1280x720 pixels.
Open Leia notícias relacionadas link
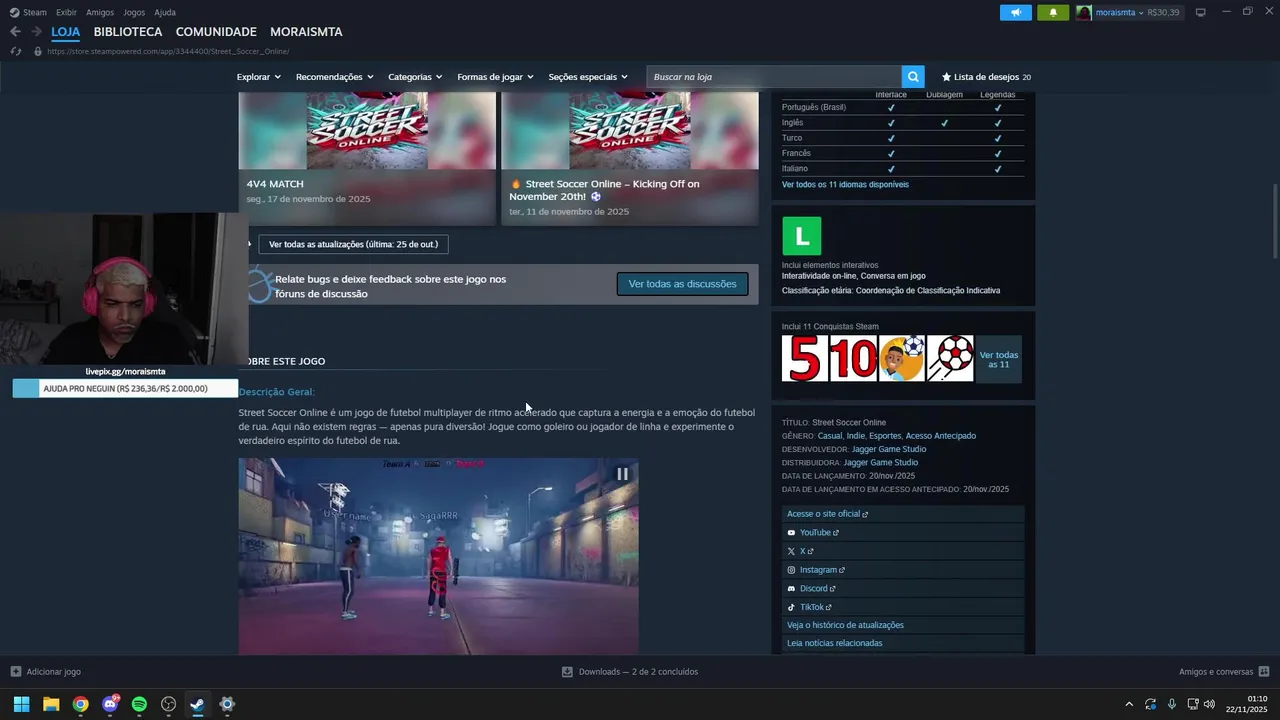point(903,643)
